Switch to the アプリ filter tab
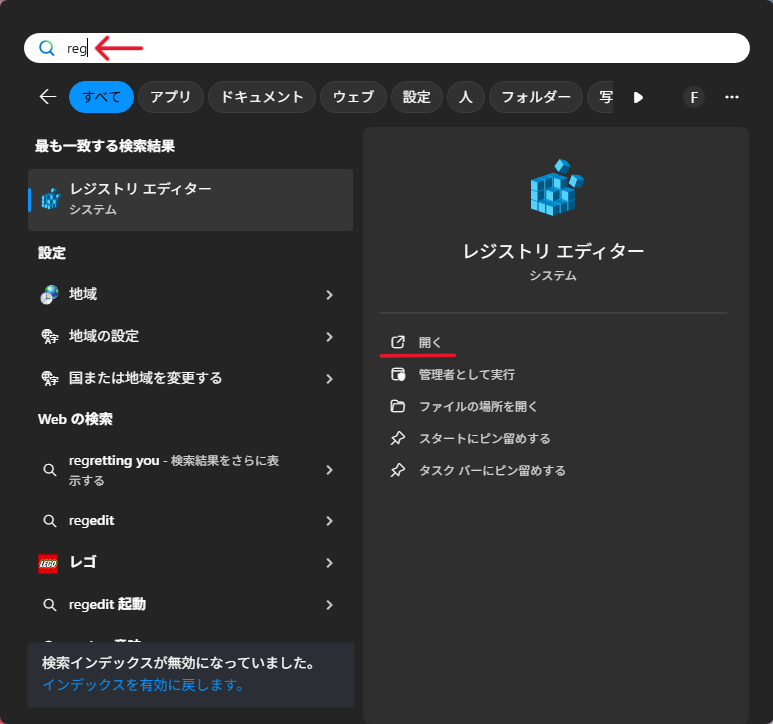 point(171,97)
